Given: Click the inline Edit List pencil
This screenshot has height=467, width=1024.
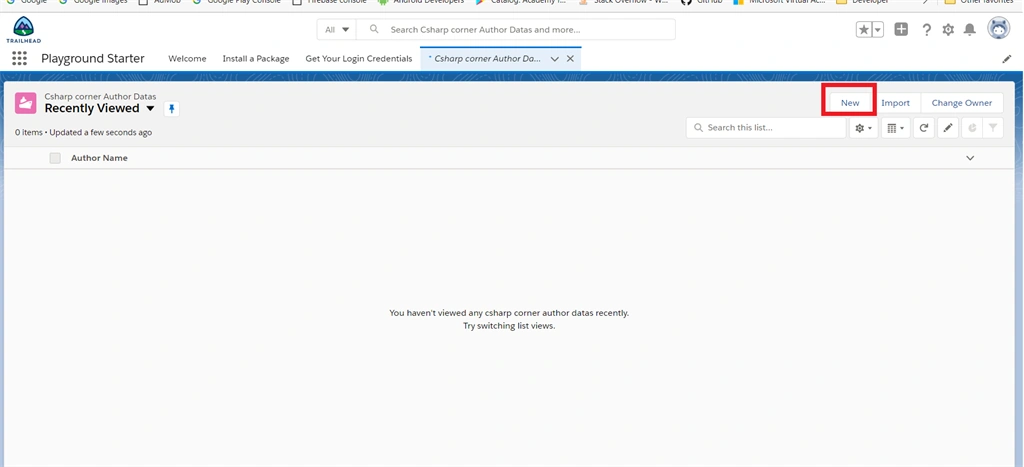Looking at the screenshot, I should [948, 128].
